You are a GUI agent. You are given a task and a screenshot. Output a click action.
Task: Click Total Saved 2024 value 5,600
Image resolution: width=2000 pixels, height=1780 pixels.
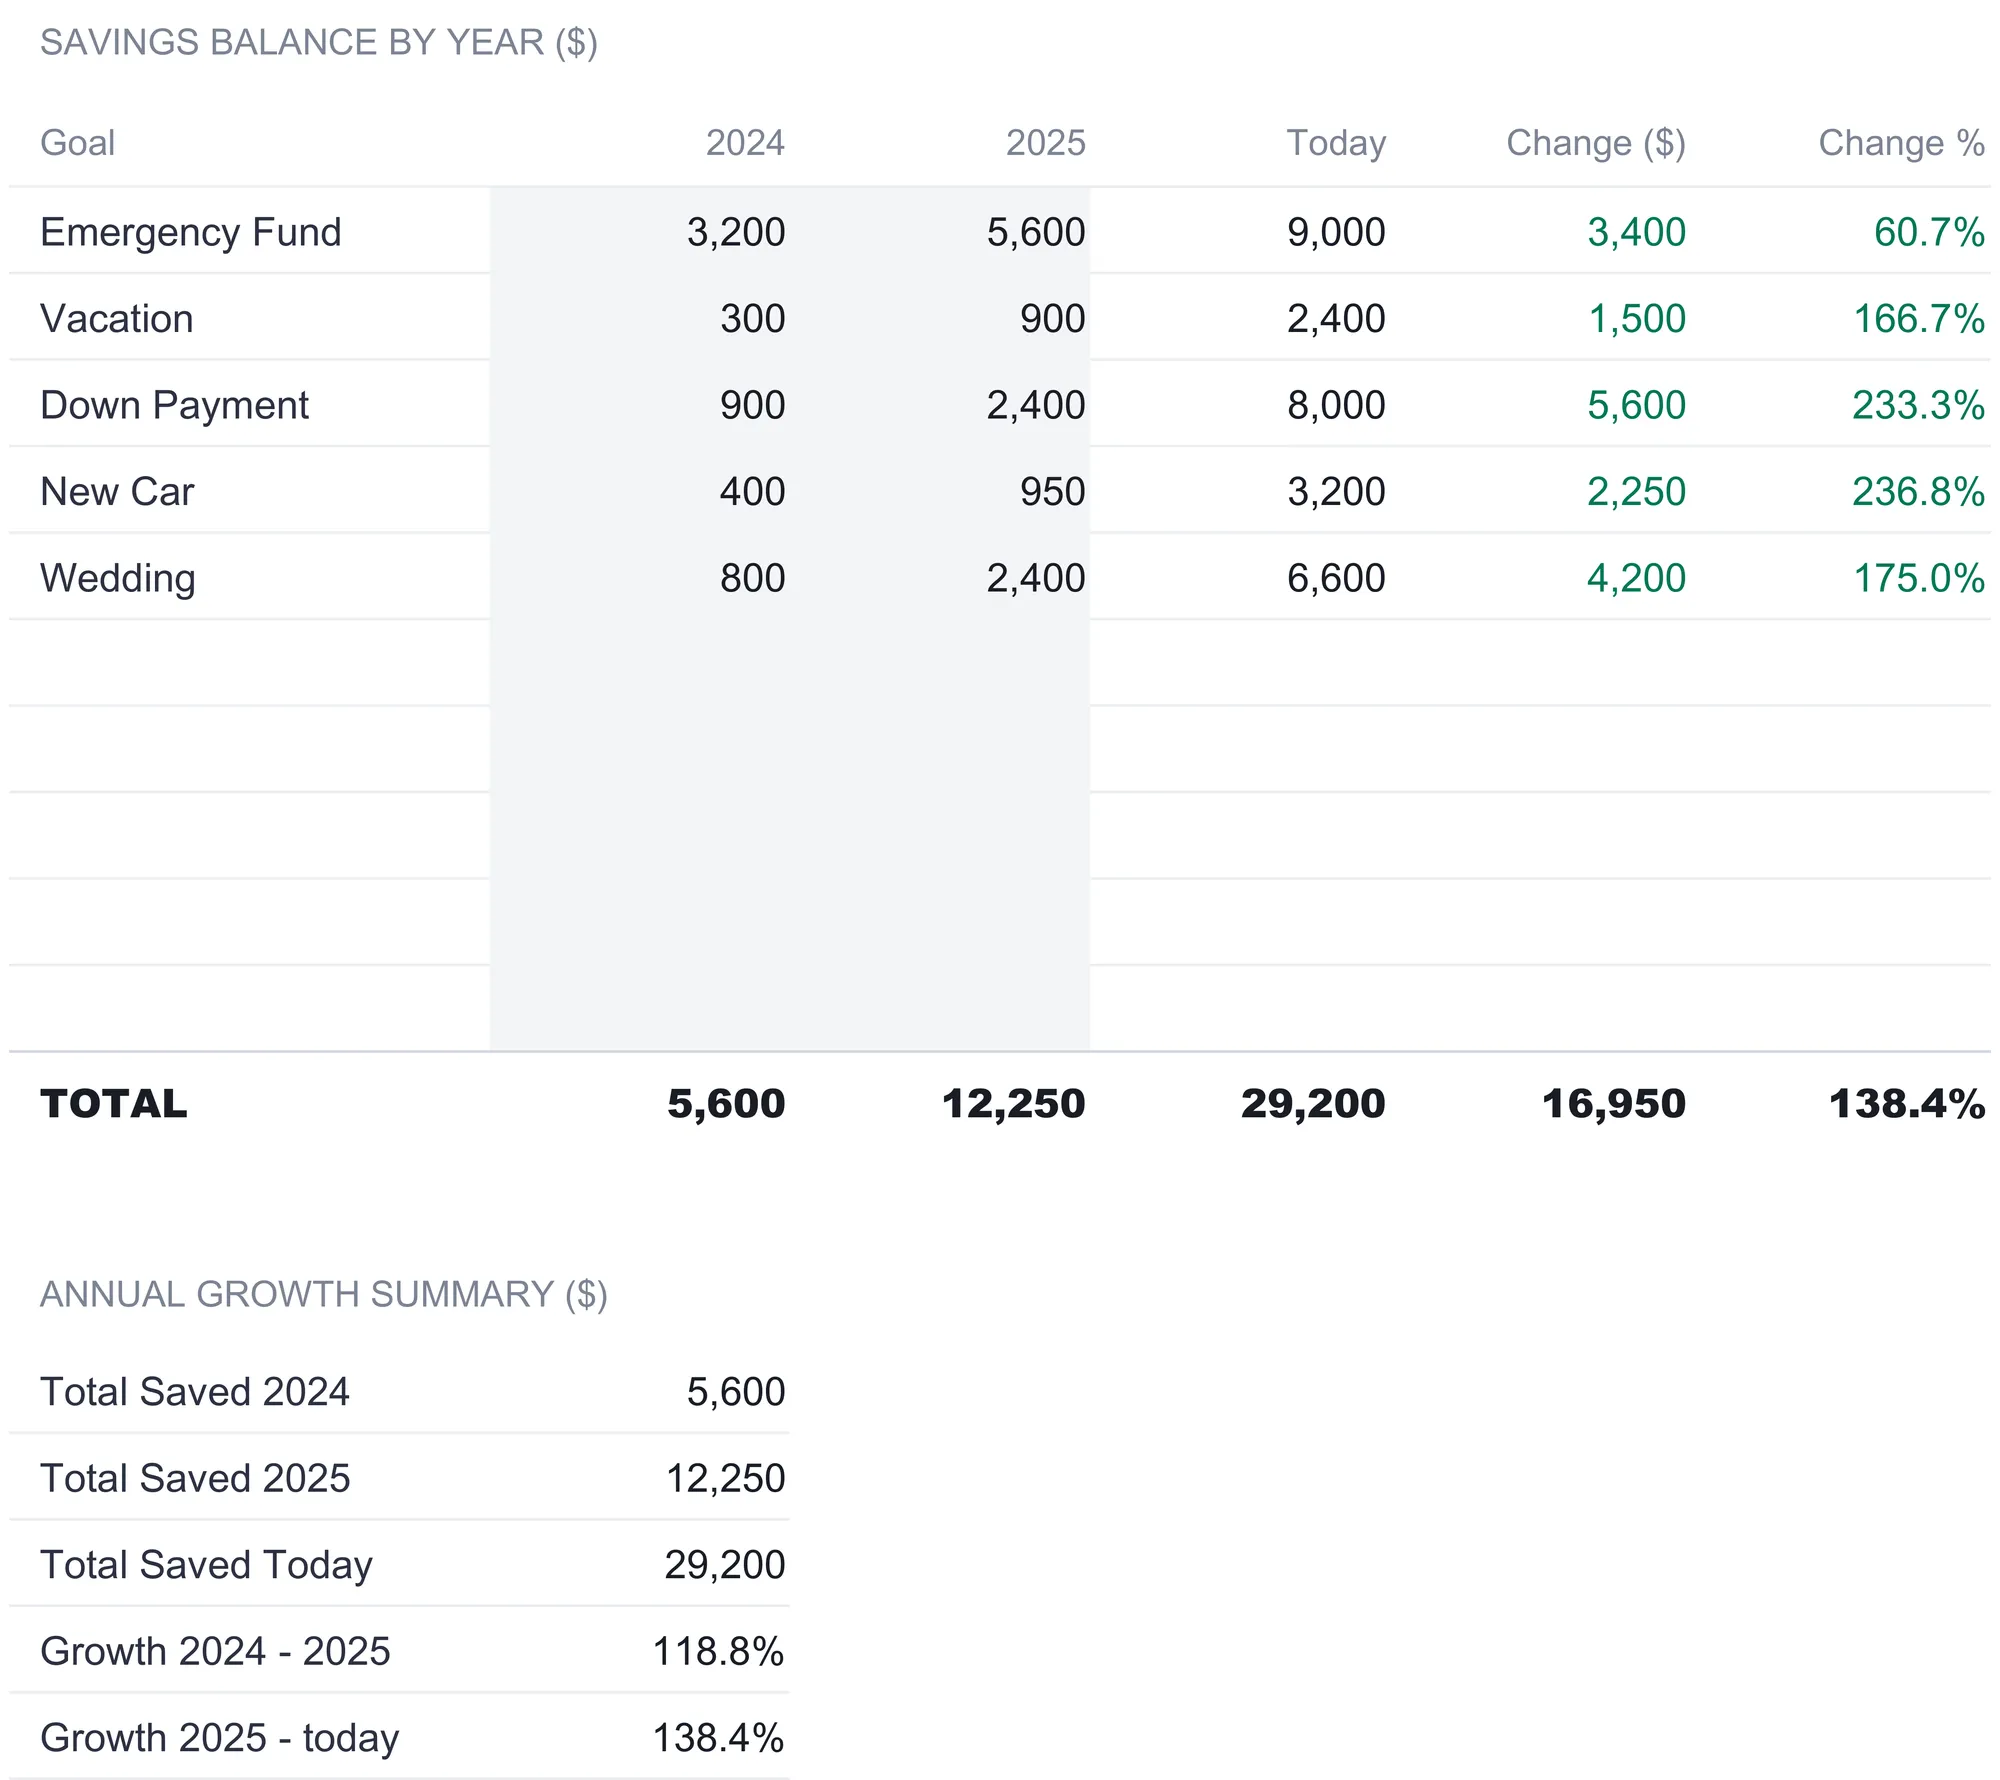pos(736,1392)
